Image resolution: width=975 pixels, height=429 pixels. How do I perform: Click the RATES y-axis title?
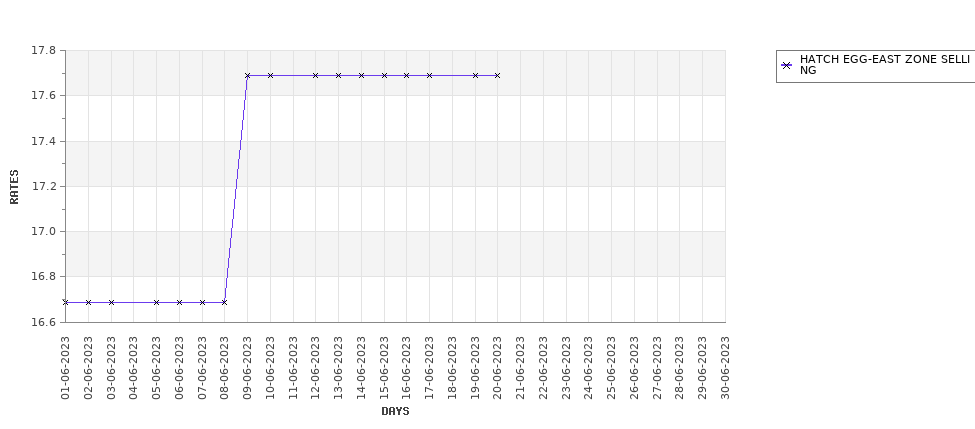pos(14,187)
